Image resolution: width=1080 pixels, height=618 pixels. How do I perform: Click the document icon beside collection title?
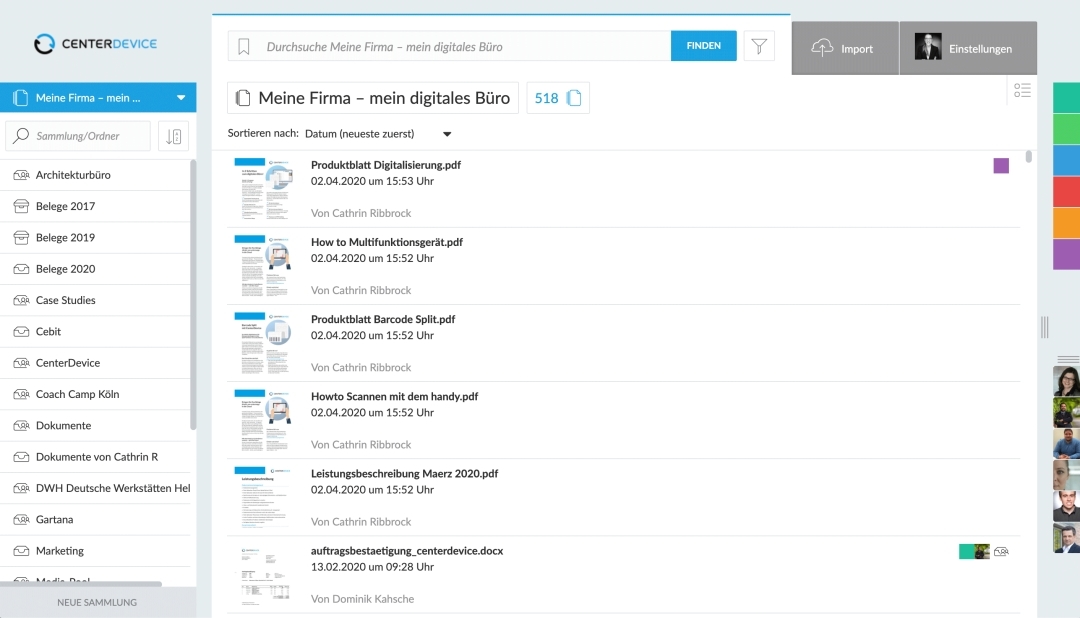[242, 98]
